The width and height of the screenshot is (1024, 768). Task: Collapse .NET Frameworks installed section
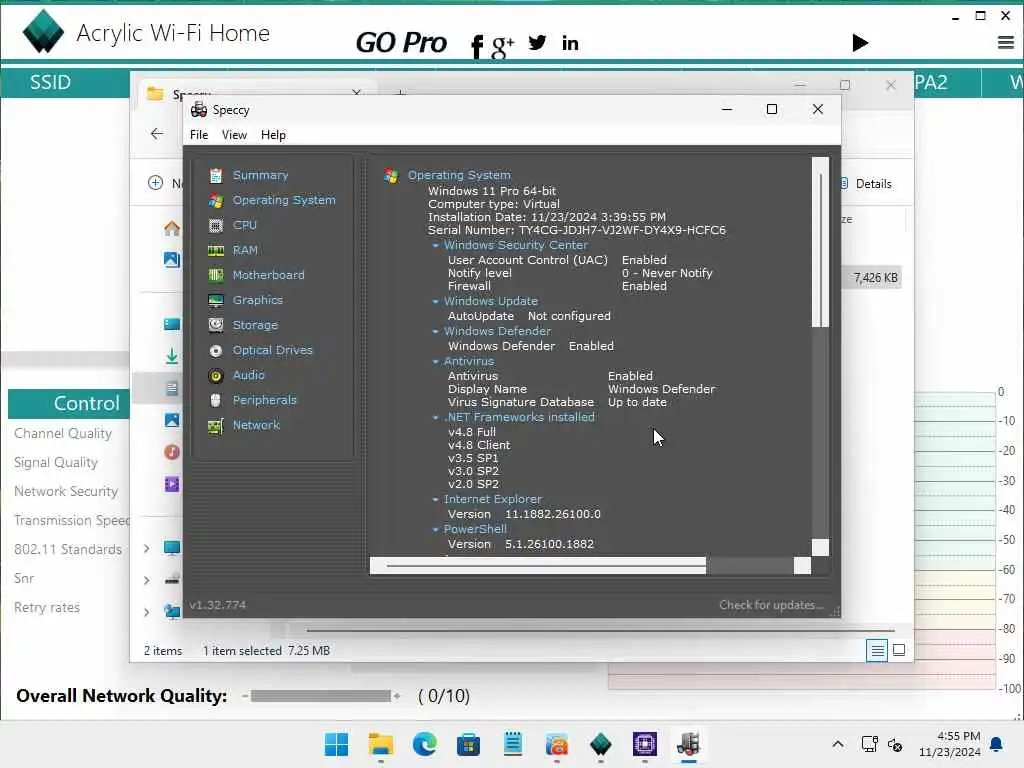coord(436,418)
